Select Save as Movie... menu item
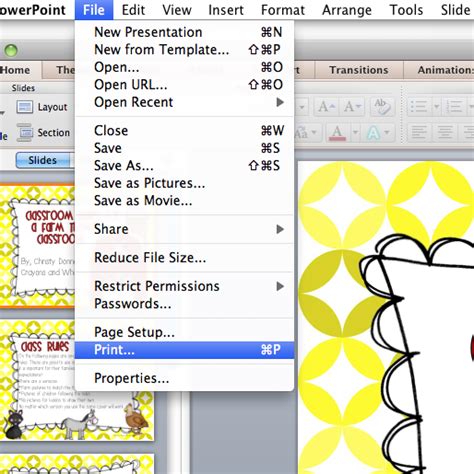Screen dimensions: 474x474 (184, 201)
